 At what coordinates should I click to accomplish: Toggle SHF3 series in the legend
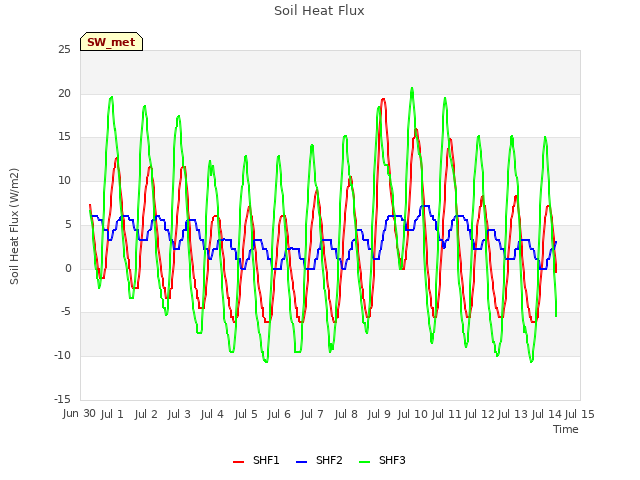pyautogui.click(x=382, y=460)
